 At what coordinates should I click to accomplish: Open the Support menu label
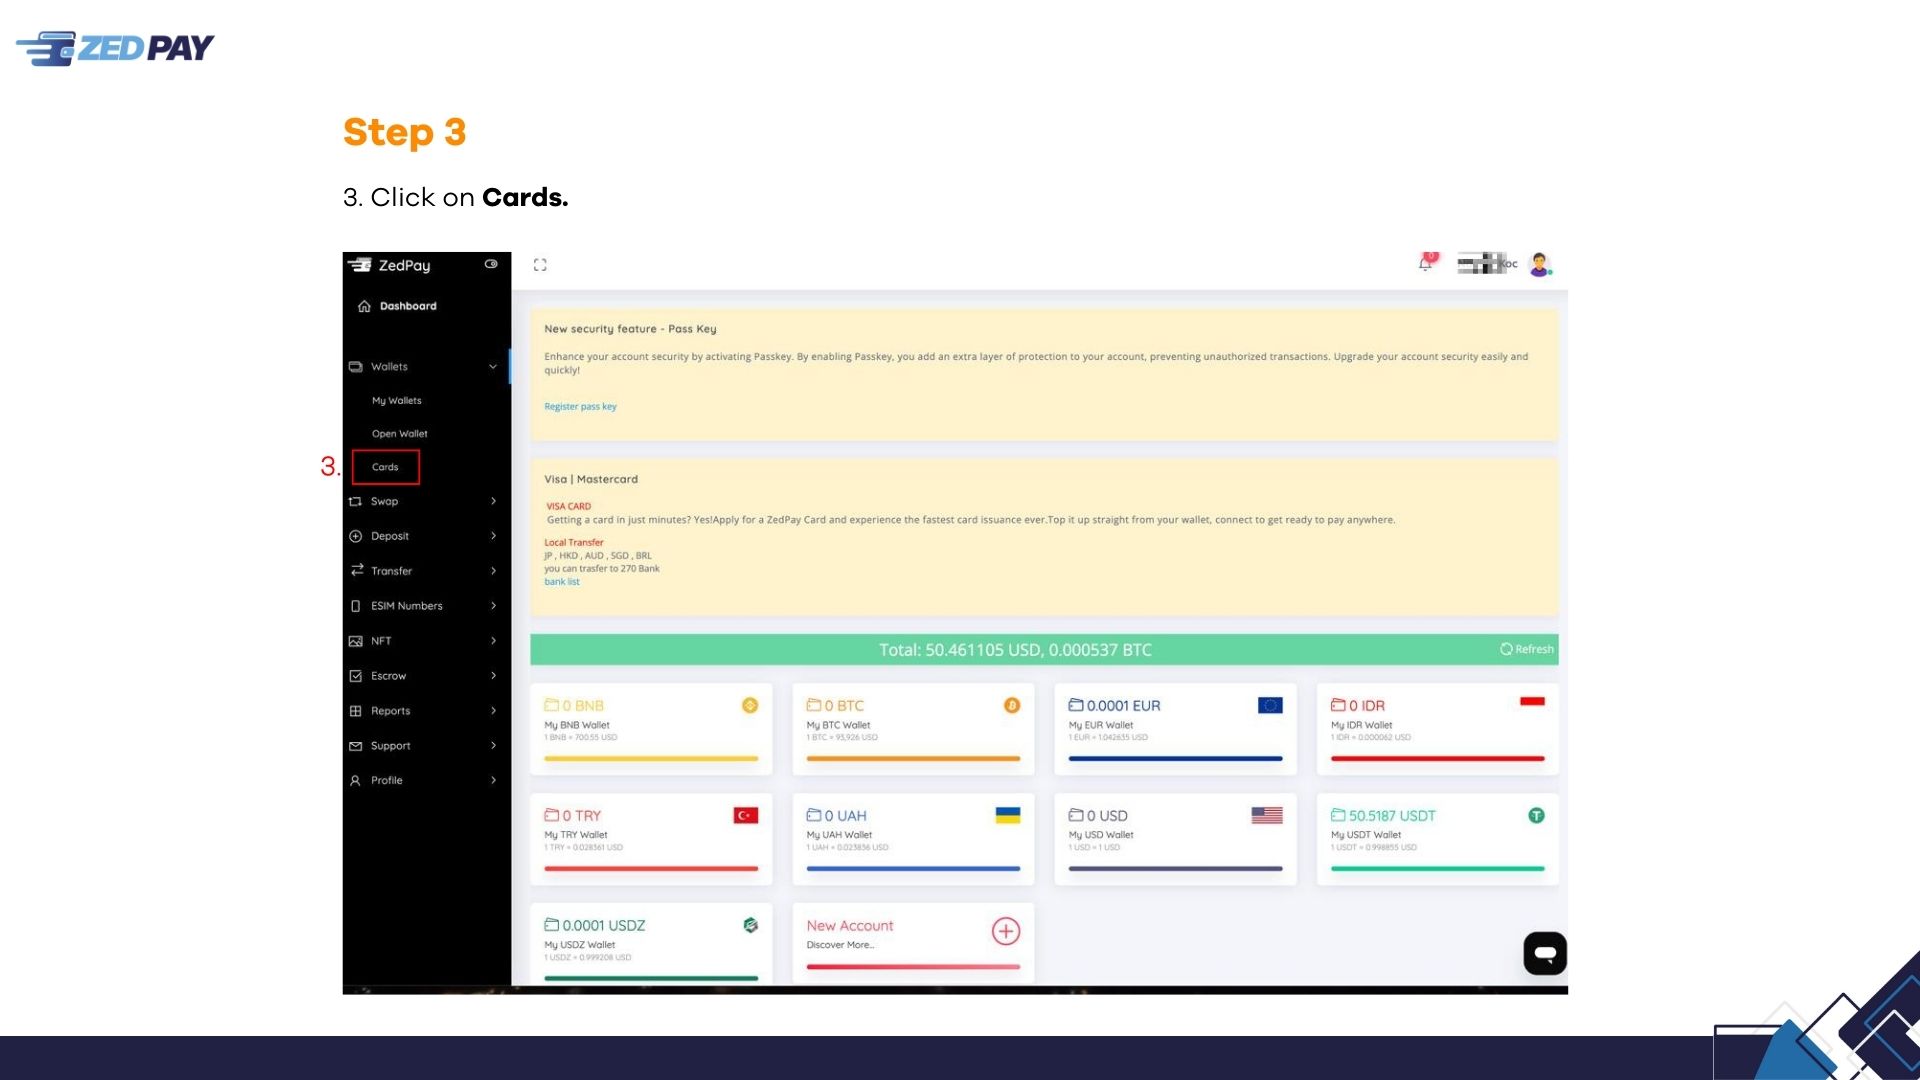click(390, 746)
